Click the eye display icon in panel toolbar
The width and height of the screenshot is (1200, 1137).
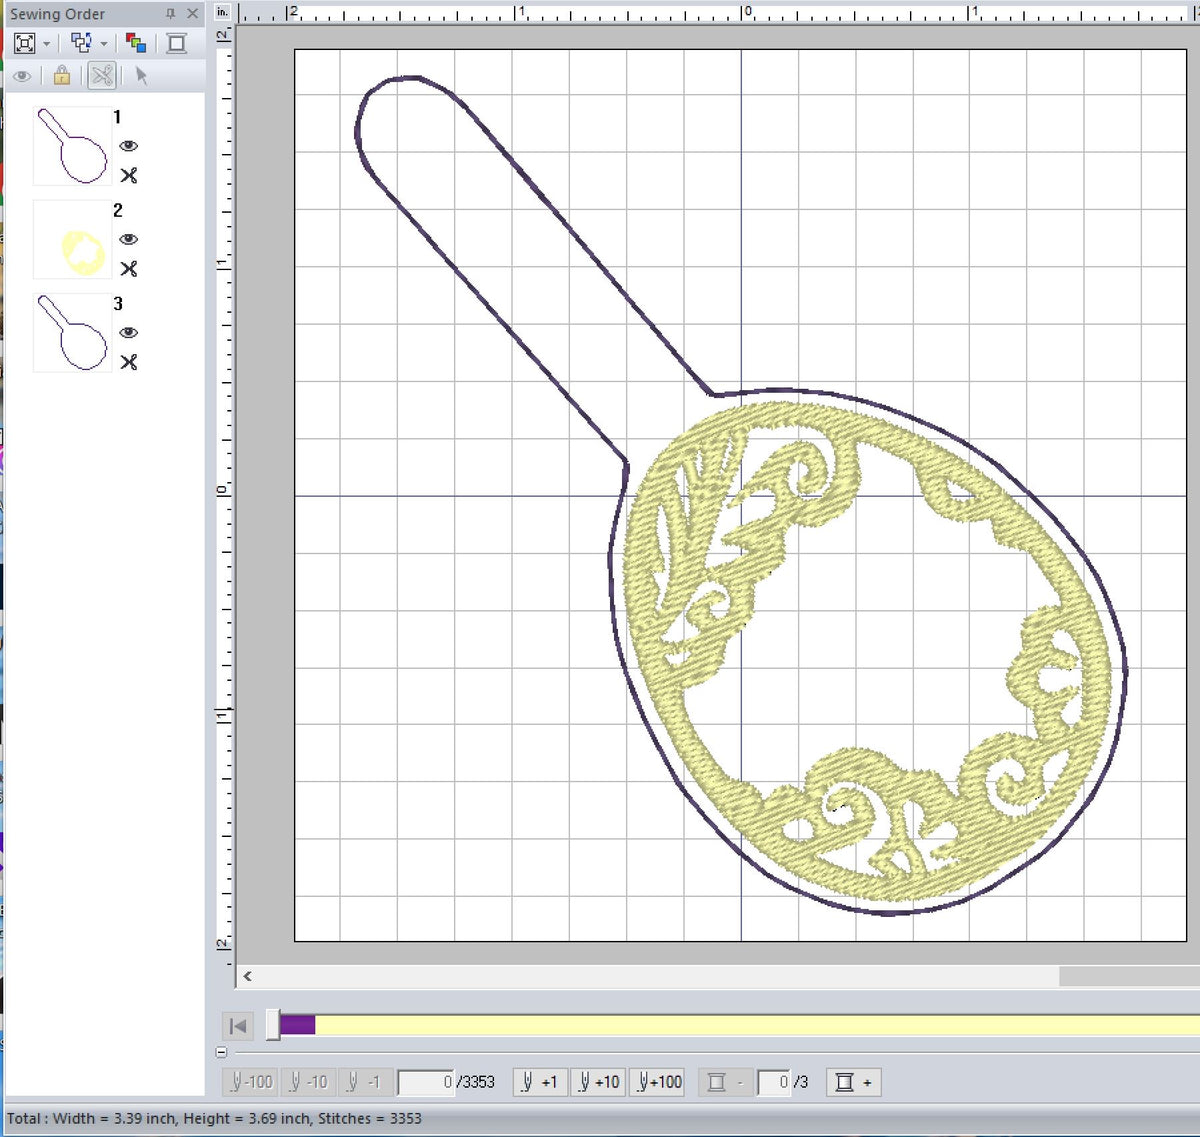point(22,75)
